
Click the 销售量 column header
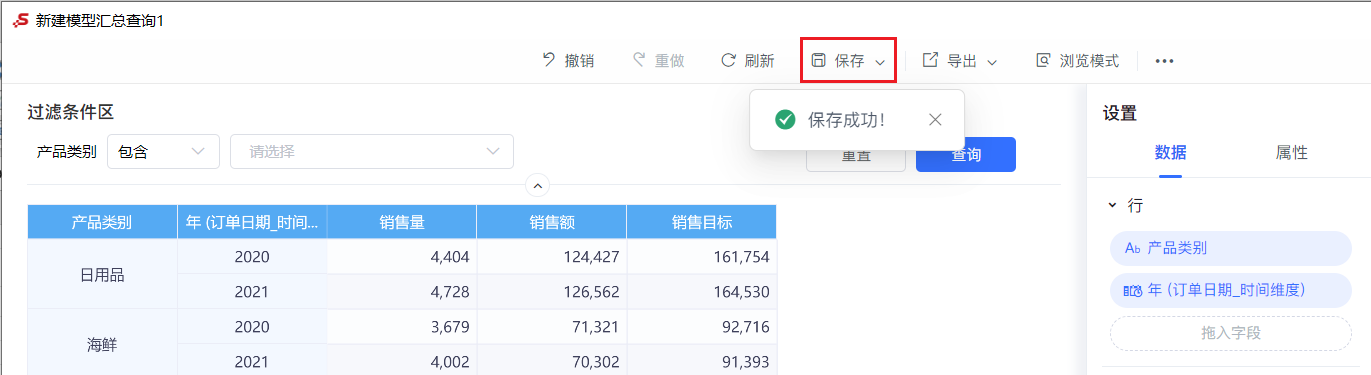tap(401, 222)
